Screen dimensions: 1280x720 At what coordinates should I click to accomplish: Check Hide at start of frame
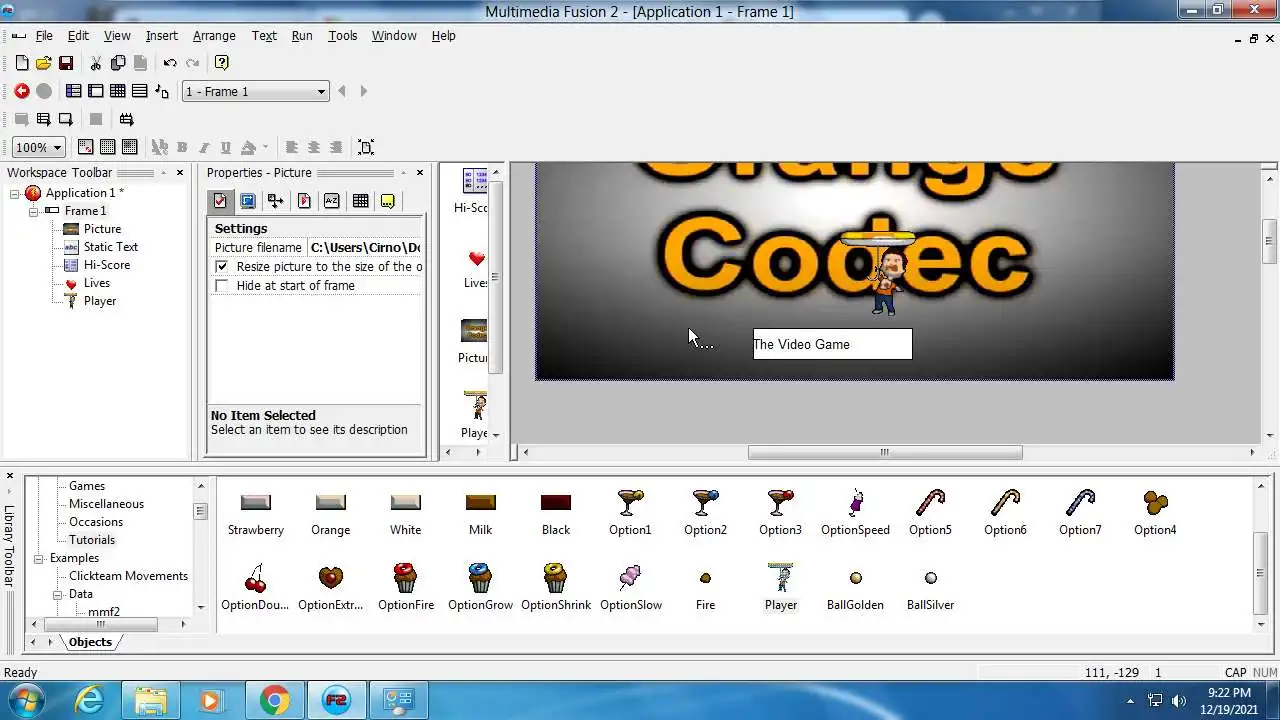coord(222,286)
